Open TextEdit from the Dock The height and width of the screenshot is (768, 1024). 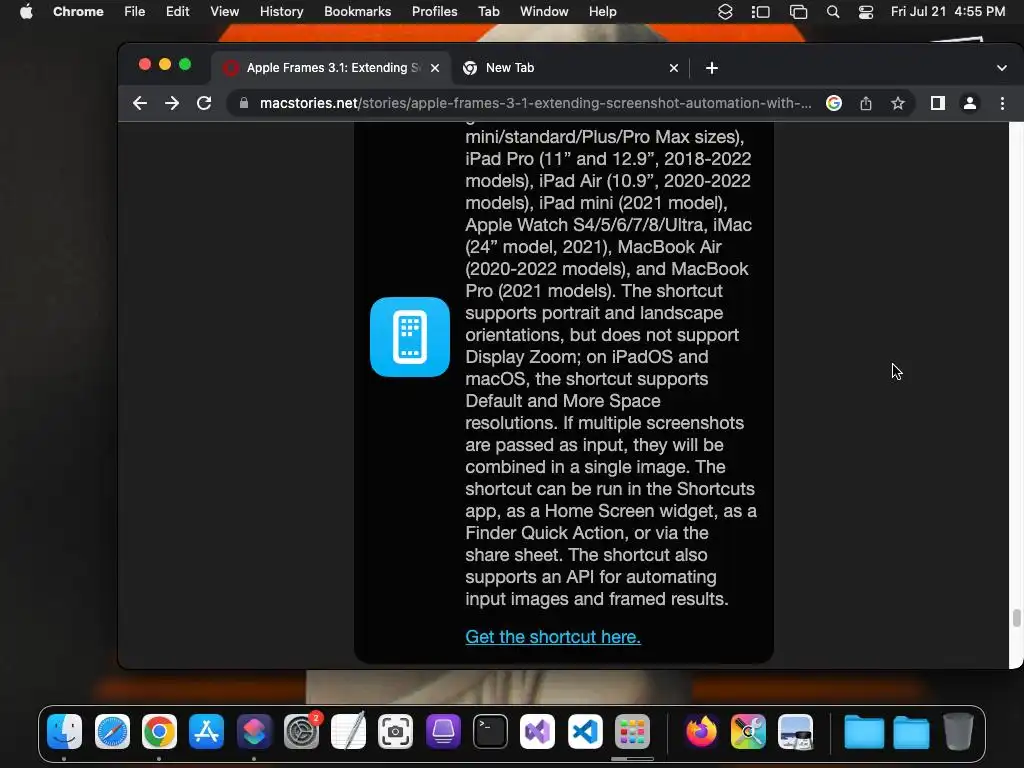[349, 731]
